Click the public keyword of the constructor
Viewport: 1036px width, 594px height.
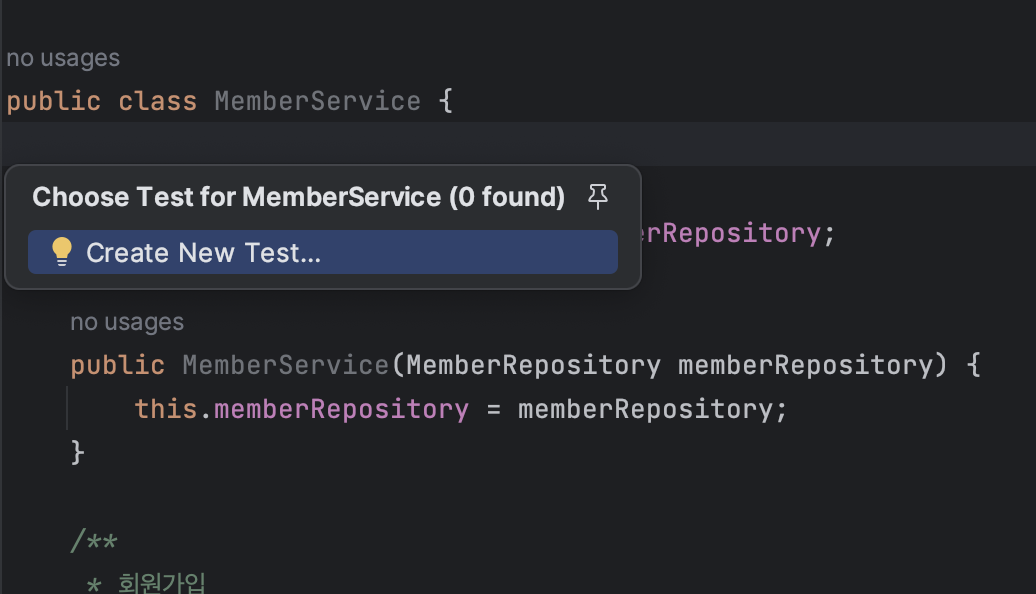(118, 365)
